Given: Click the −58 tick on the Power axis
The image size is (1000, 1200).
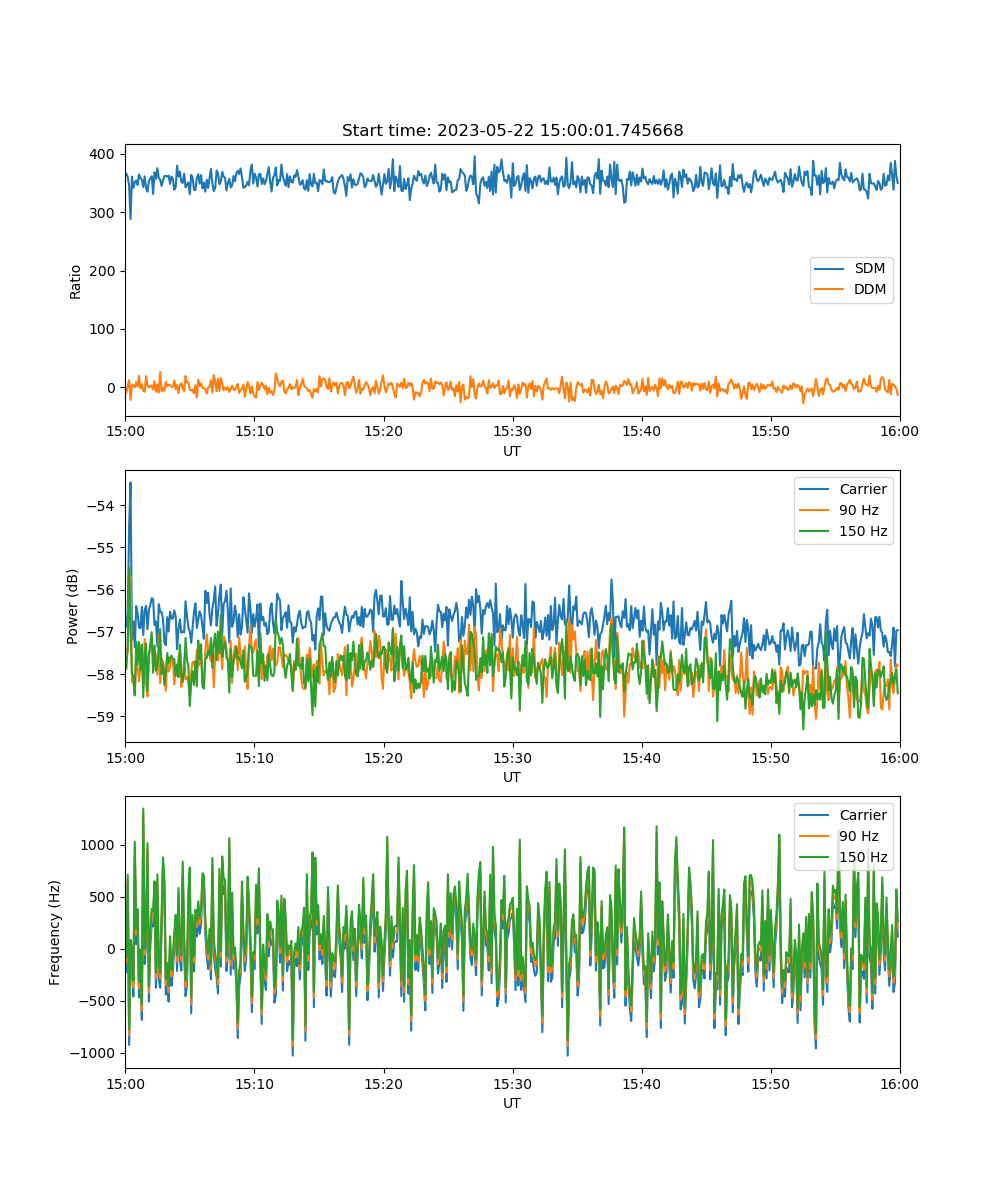Looking at the screenshot, I should coord(103,674).
